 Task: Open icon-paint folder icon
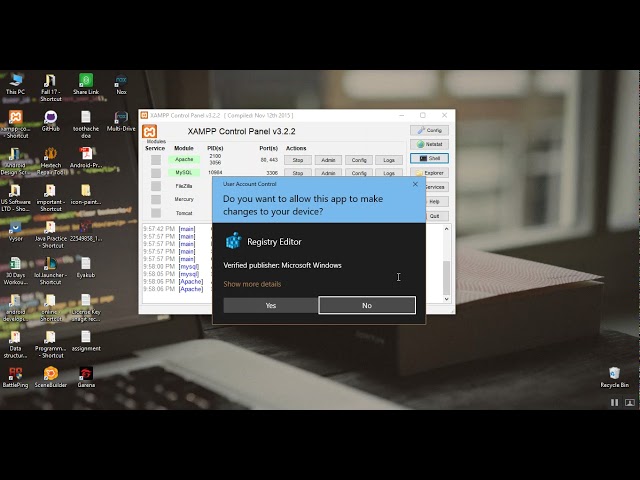coord(86,194)
